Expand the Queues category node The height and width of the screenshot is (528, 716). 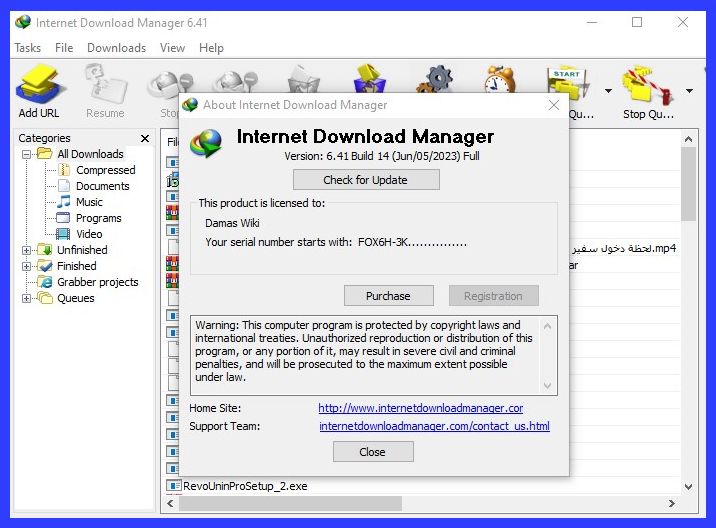[26, 298]
